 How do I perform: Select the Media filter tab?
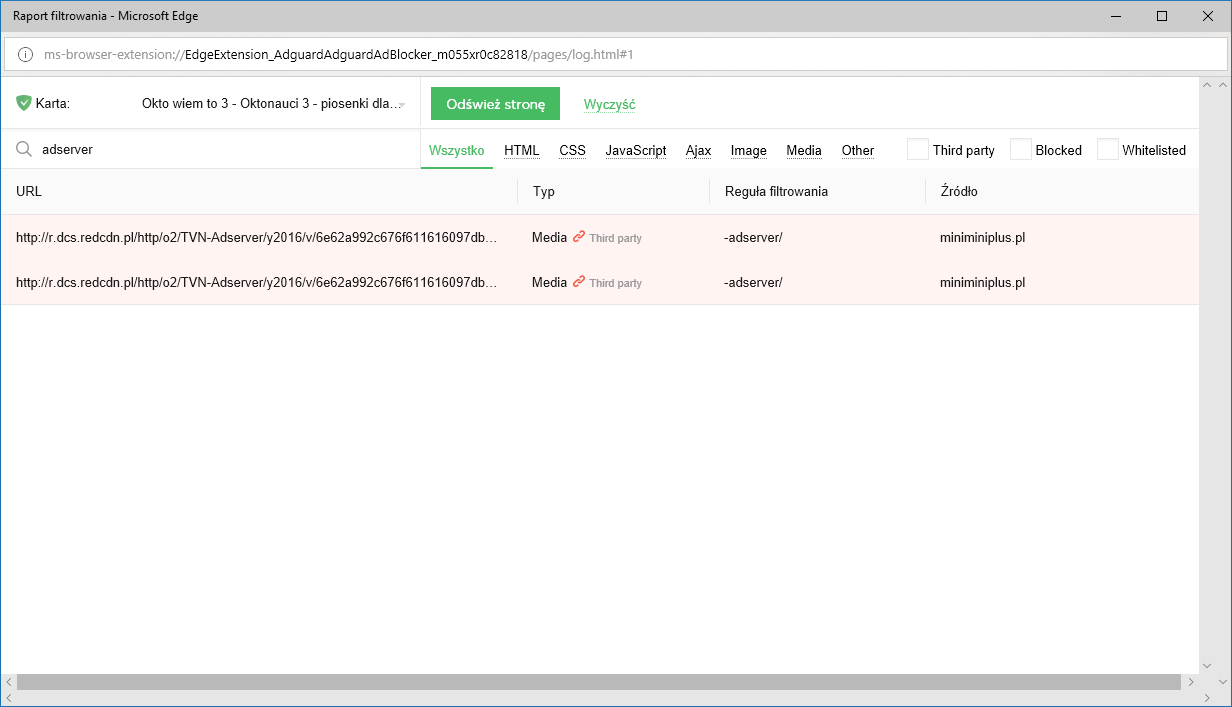pos(804,151)
